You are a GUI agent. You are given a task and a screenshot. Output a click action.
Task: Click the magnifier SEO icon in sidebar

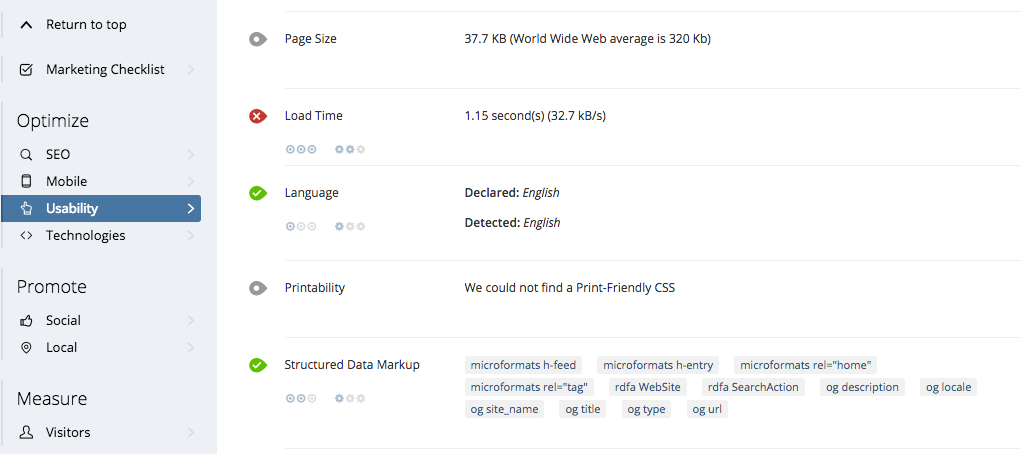point(26,155)
